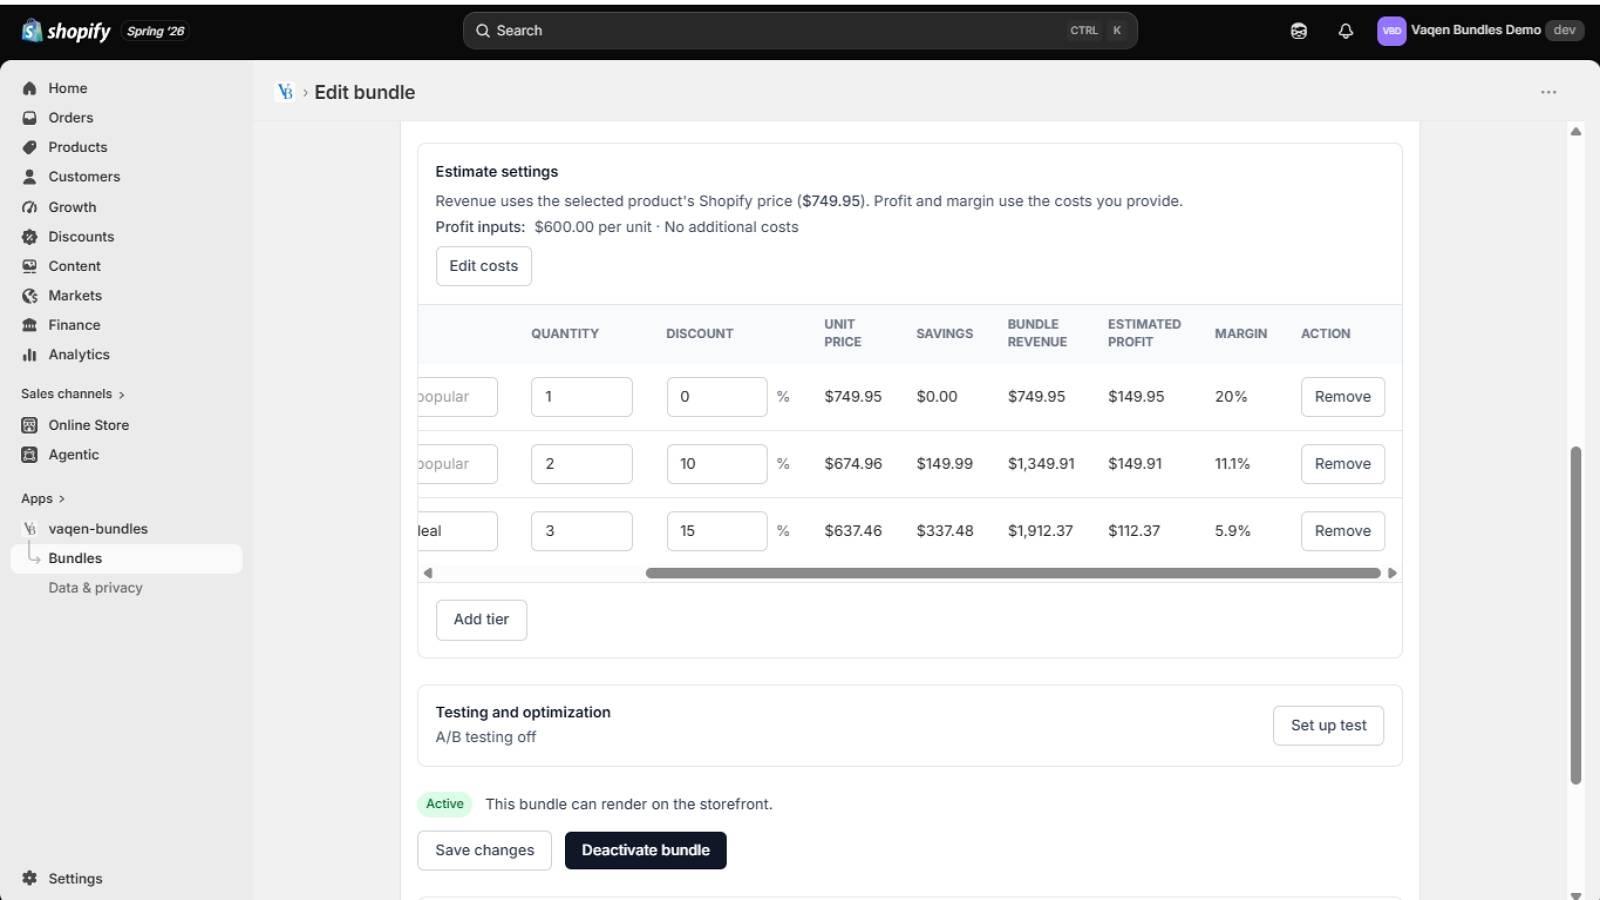Click the label field in the 3-quantity row
This screenshot has width=1600, height=900.
458,531
